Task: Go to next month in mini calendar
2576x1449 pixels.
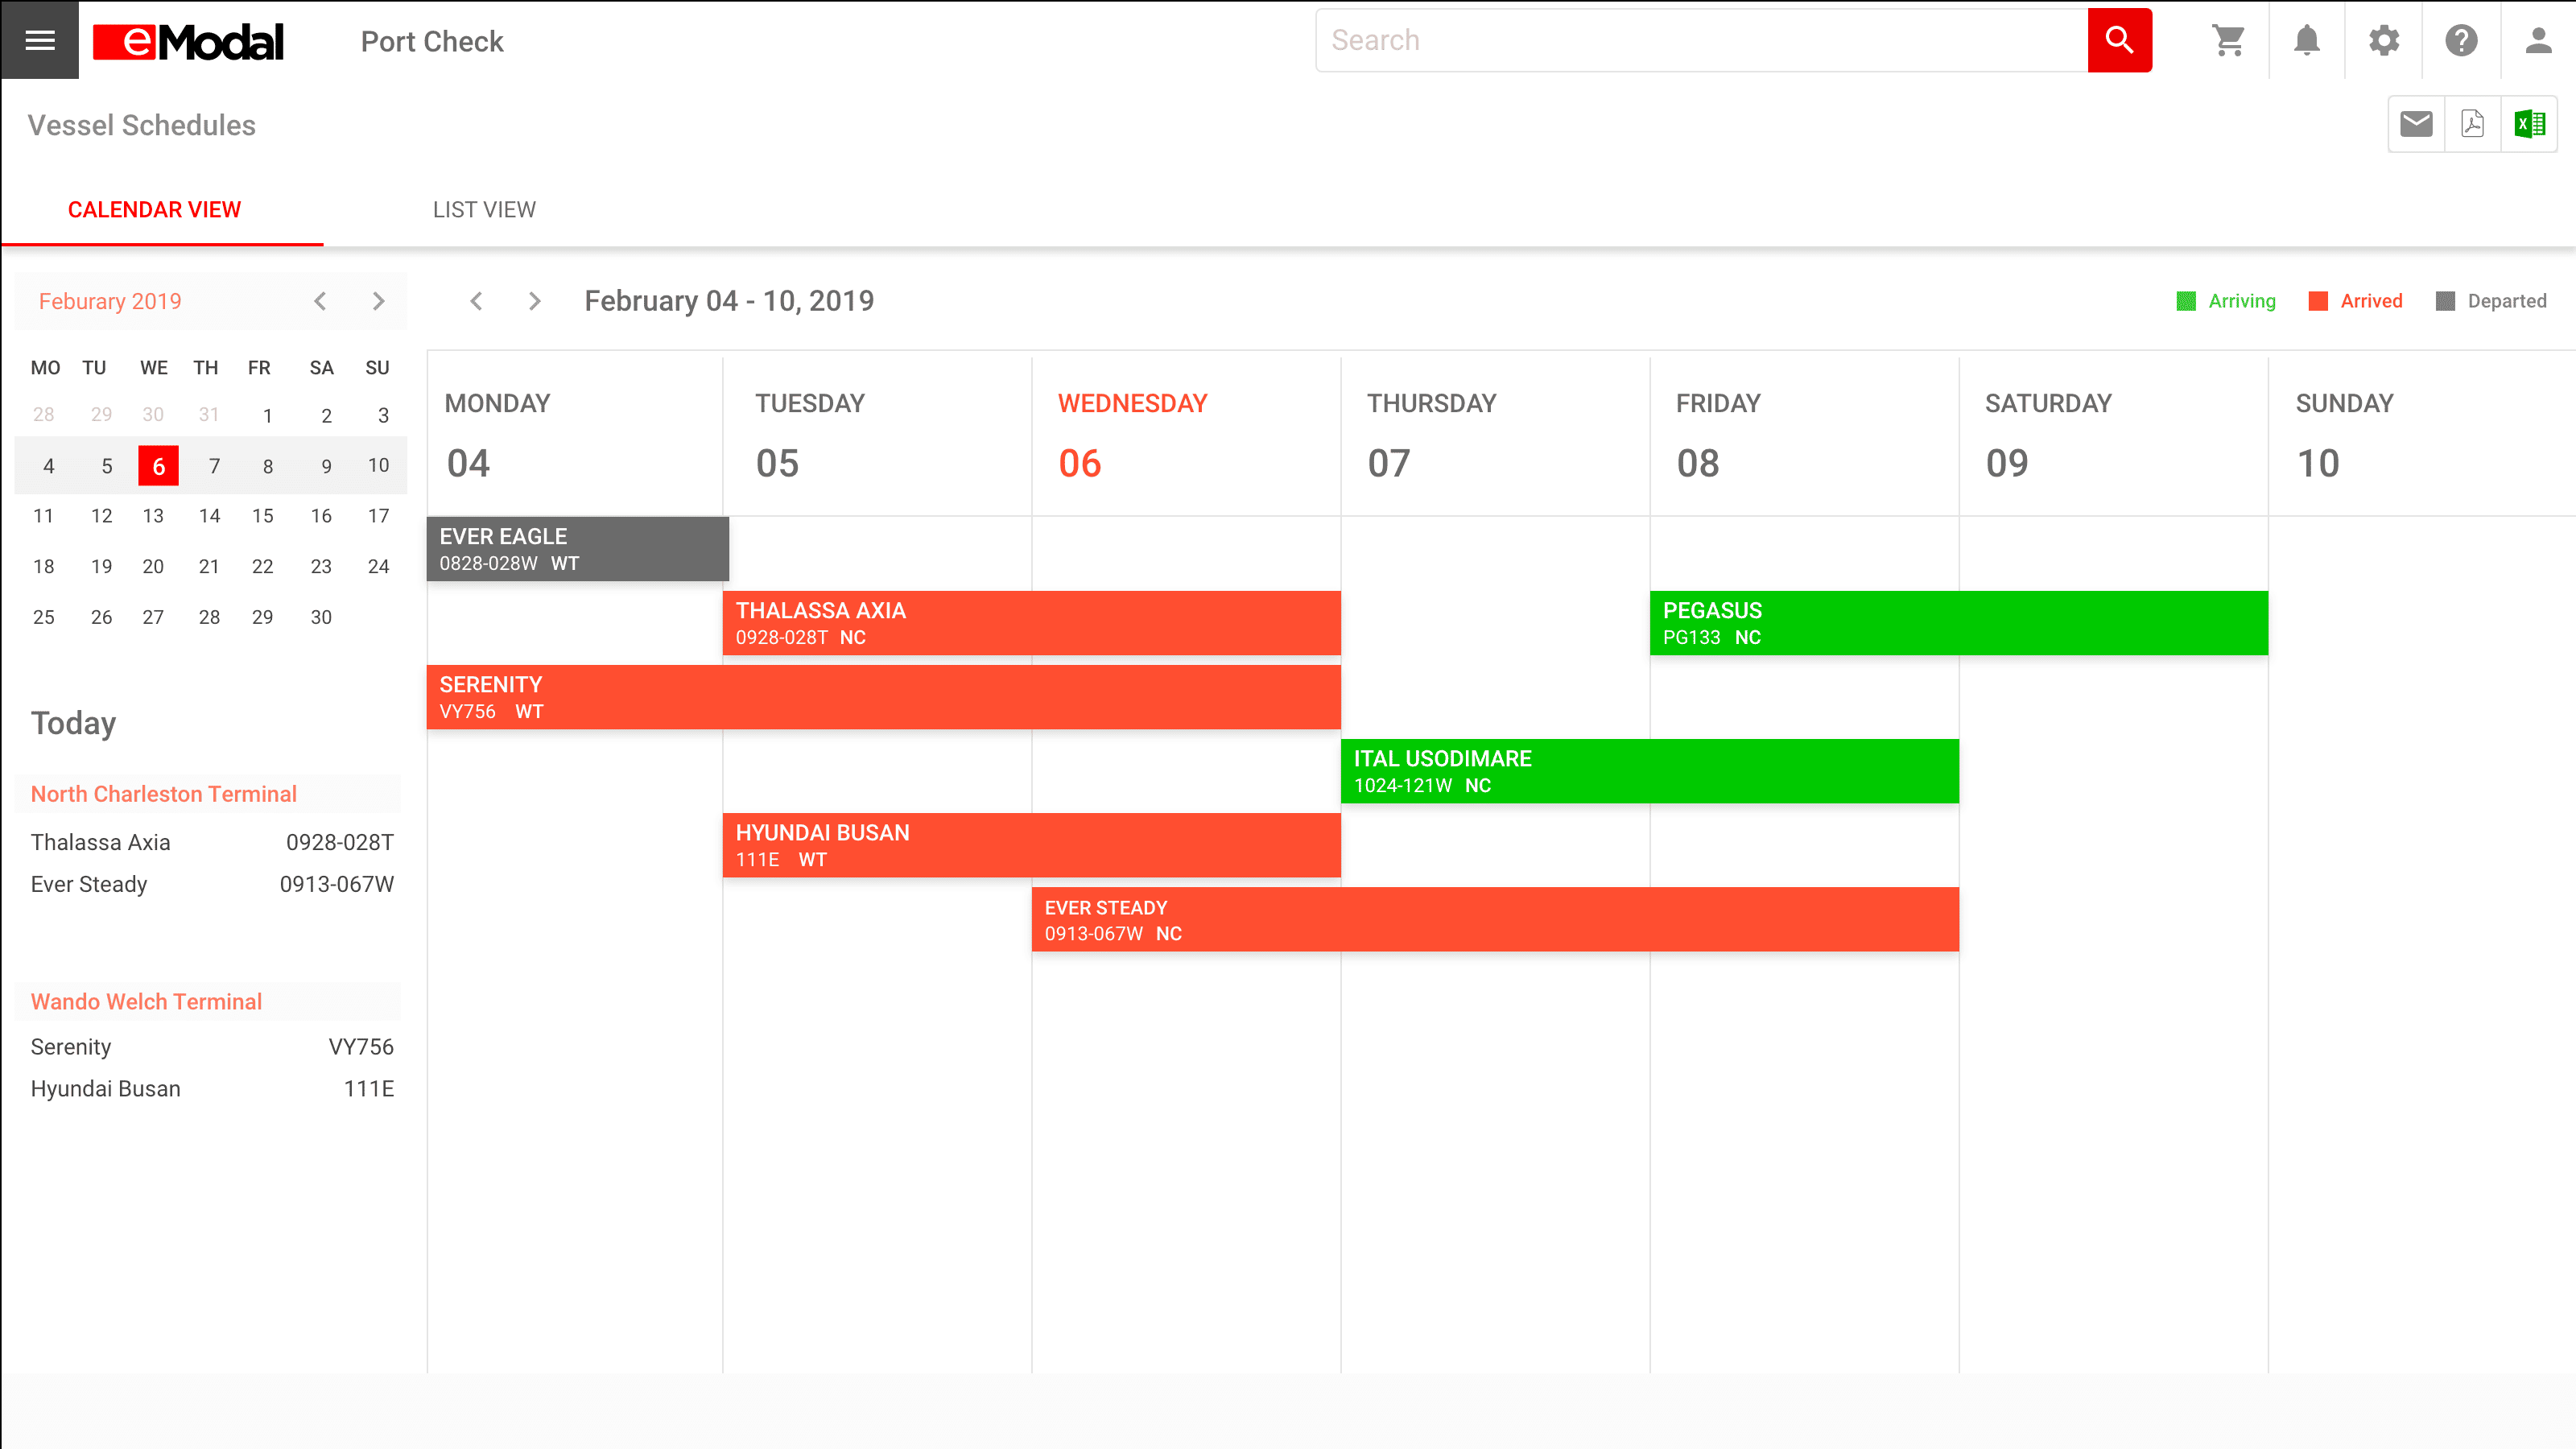Action: (x=378, y=301)
